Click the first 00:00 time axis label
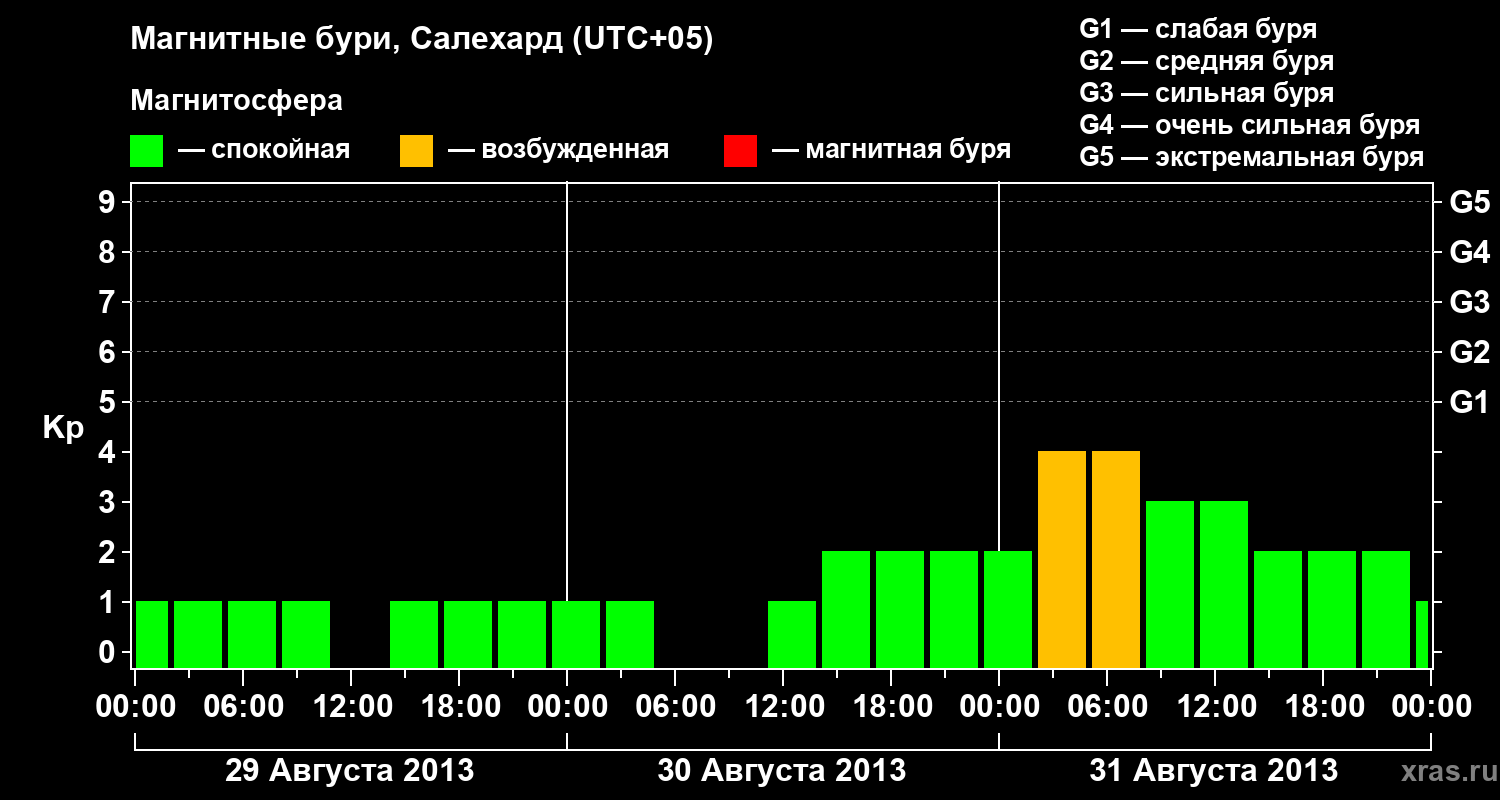 pos(136,707)
